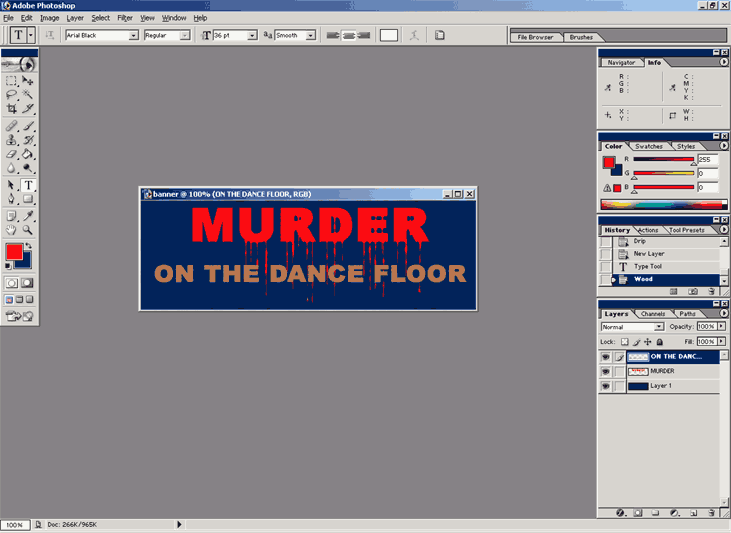Click the zoom percentage field in status bar
Image resolution: width=731 pixels, height=533 pixels.
tap(15, 525)
